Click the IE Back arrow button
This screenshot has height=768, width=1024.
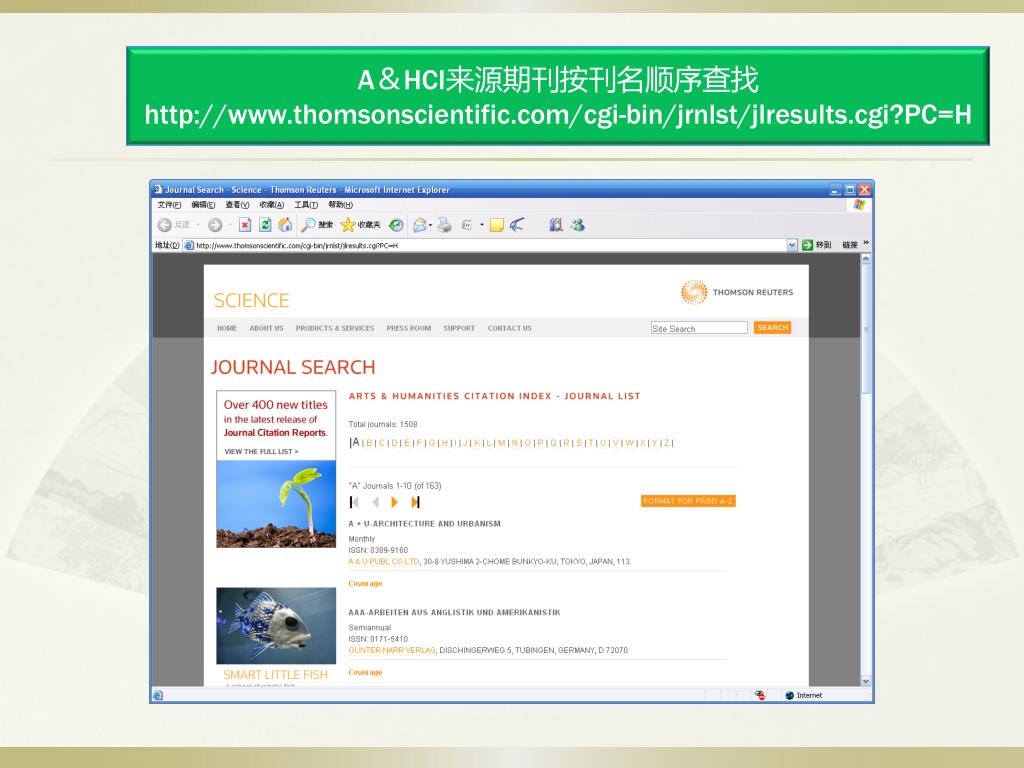(165, 225)
